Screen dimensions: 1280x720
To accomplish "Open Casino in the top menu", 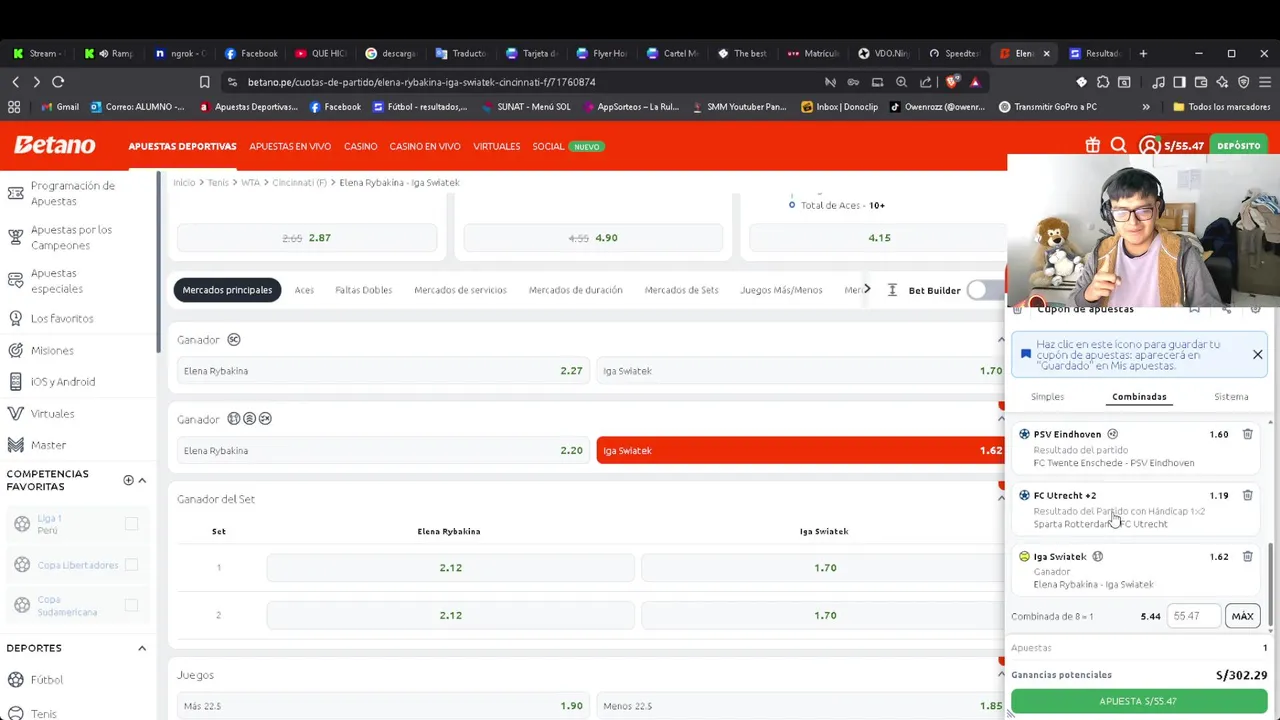I will pyautogui.click(x=360, y=146).
